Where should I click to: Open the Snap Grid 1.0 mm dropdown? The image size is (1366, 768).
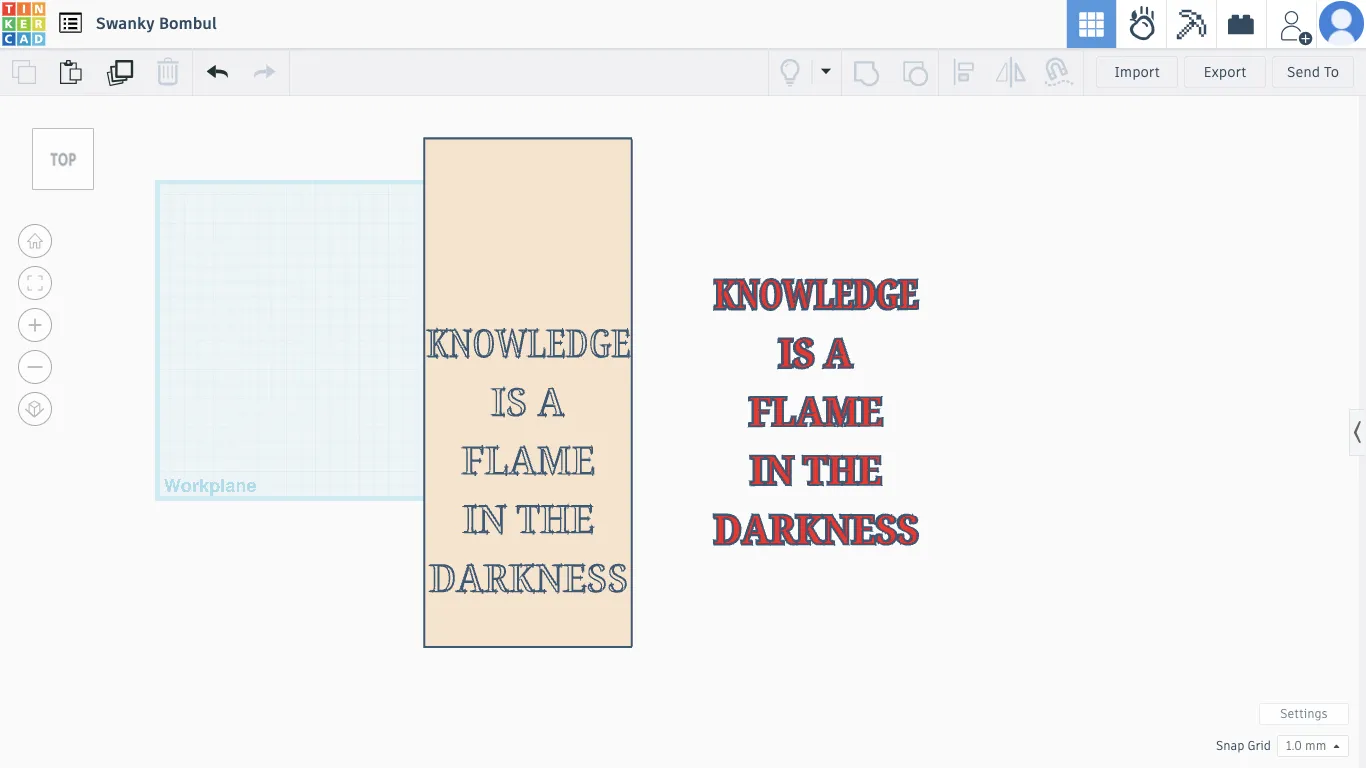1312,746
